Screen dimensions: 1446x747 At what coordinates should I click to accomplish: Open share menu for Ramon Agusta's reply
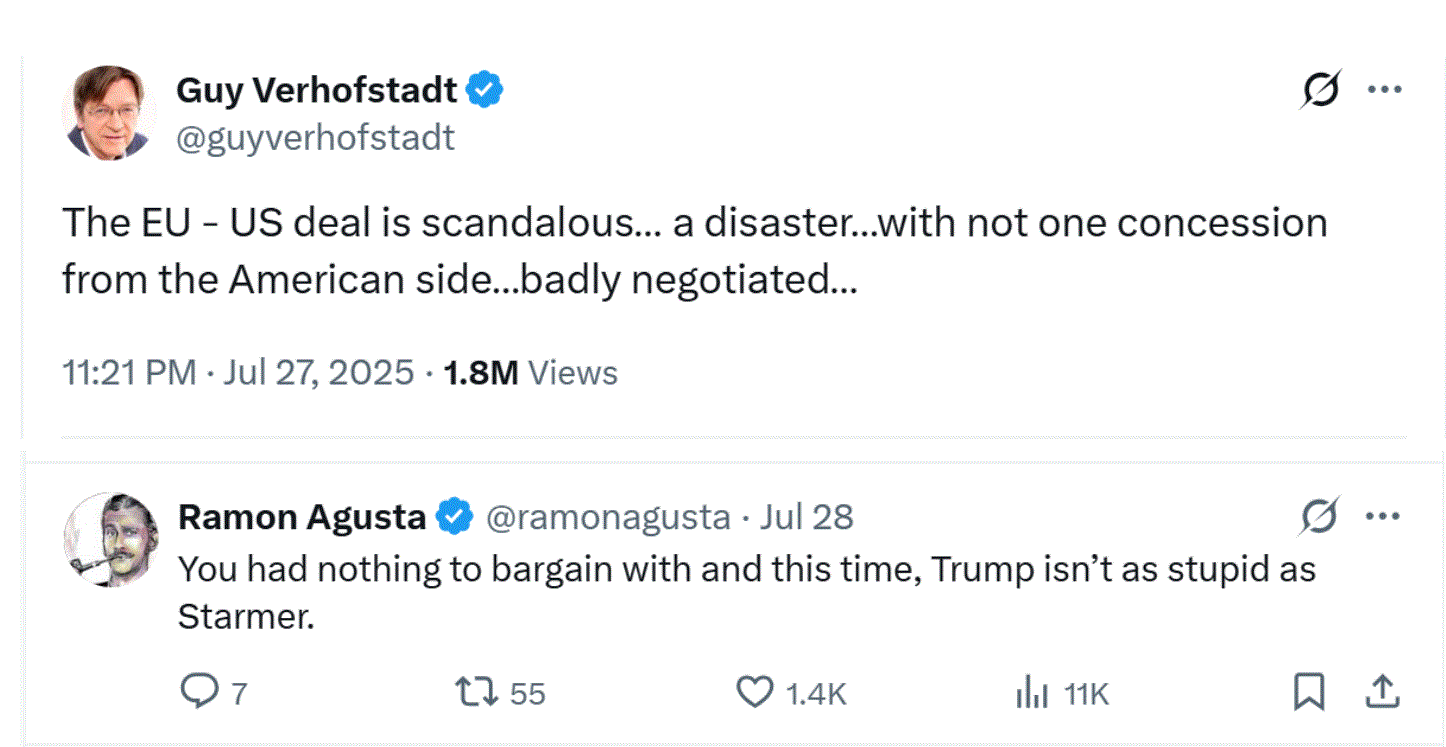(1380, 691)
